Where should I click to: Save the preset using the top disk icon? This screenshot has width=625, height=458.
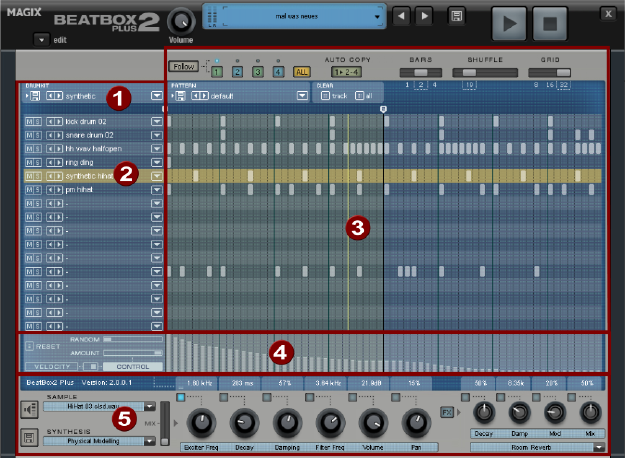click(456, 16)
